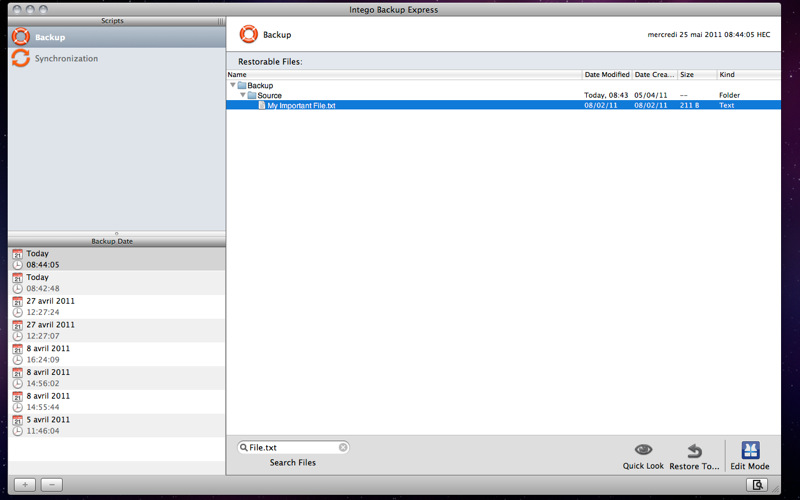Remove script with minus button
Viewport: 800px width, 500px height.
click(x=52, y=485)
